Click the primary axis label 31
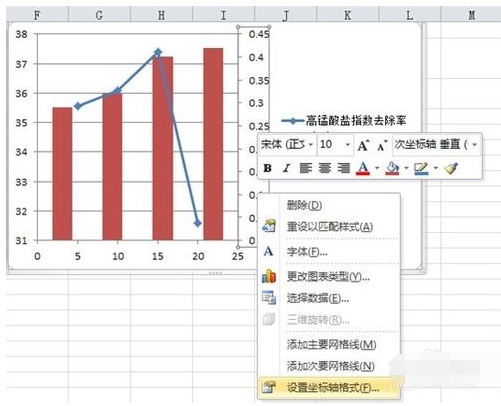Image resolution: width=501 pixels, height=406 pixels. (22, 240)
